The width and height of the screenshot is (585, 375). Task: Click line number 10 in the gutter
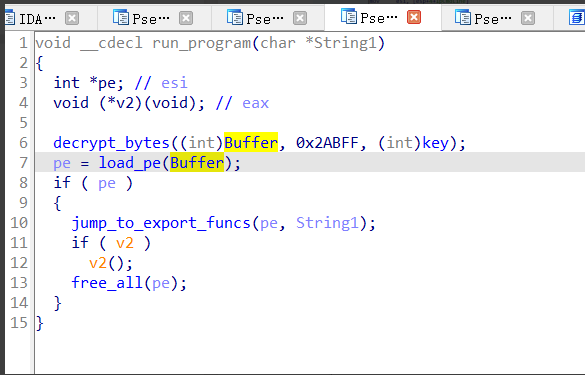pyautogui.click(x=19, y=223)
